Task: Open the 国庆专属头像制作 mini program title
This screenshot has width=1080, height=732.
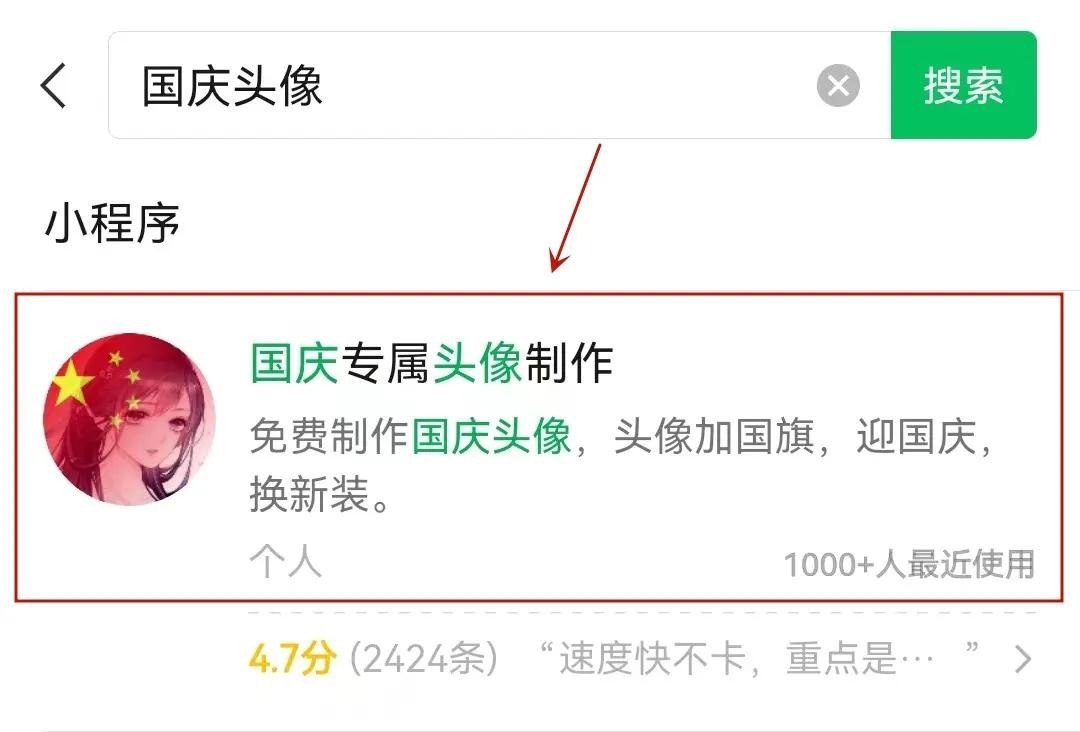Action: pyautogui.click(x=431, y=363)
